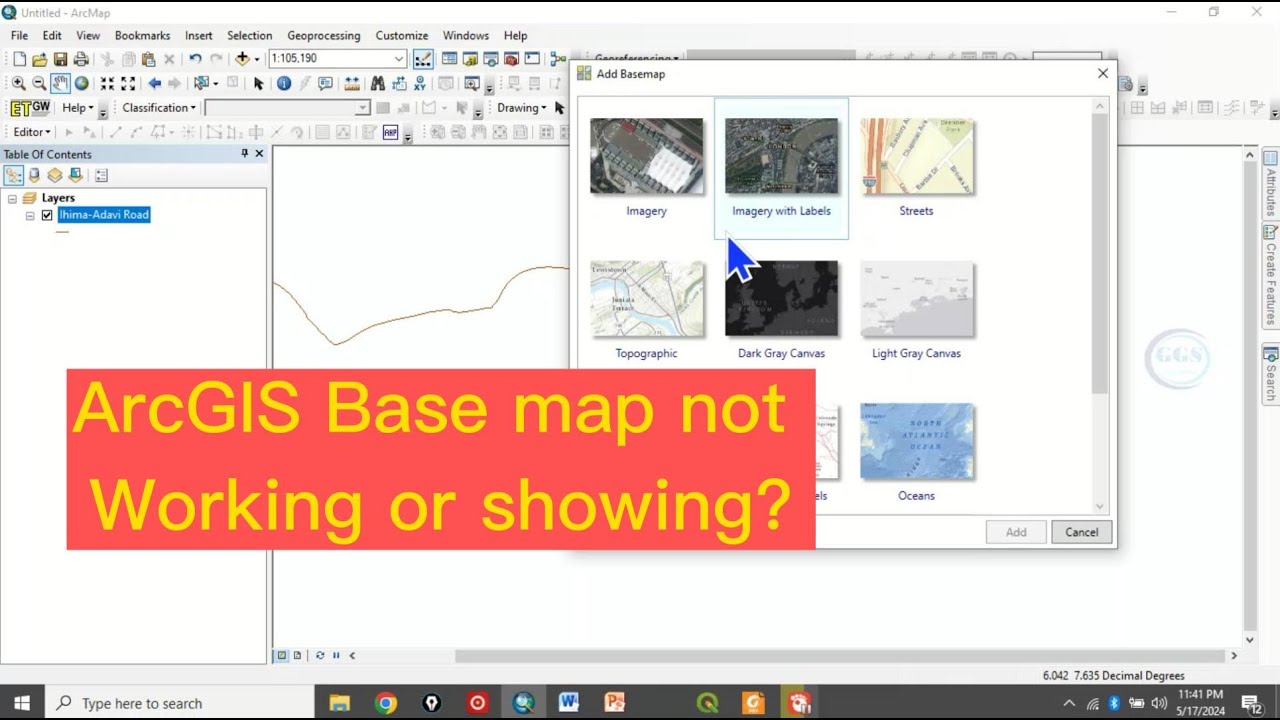Print the current map
1280x720 pixels.
click(81, 59)
